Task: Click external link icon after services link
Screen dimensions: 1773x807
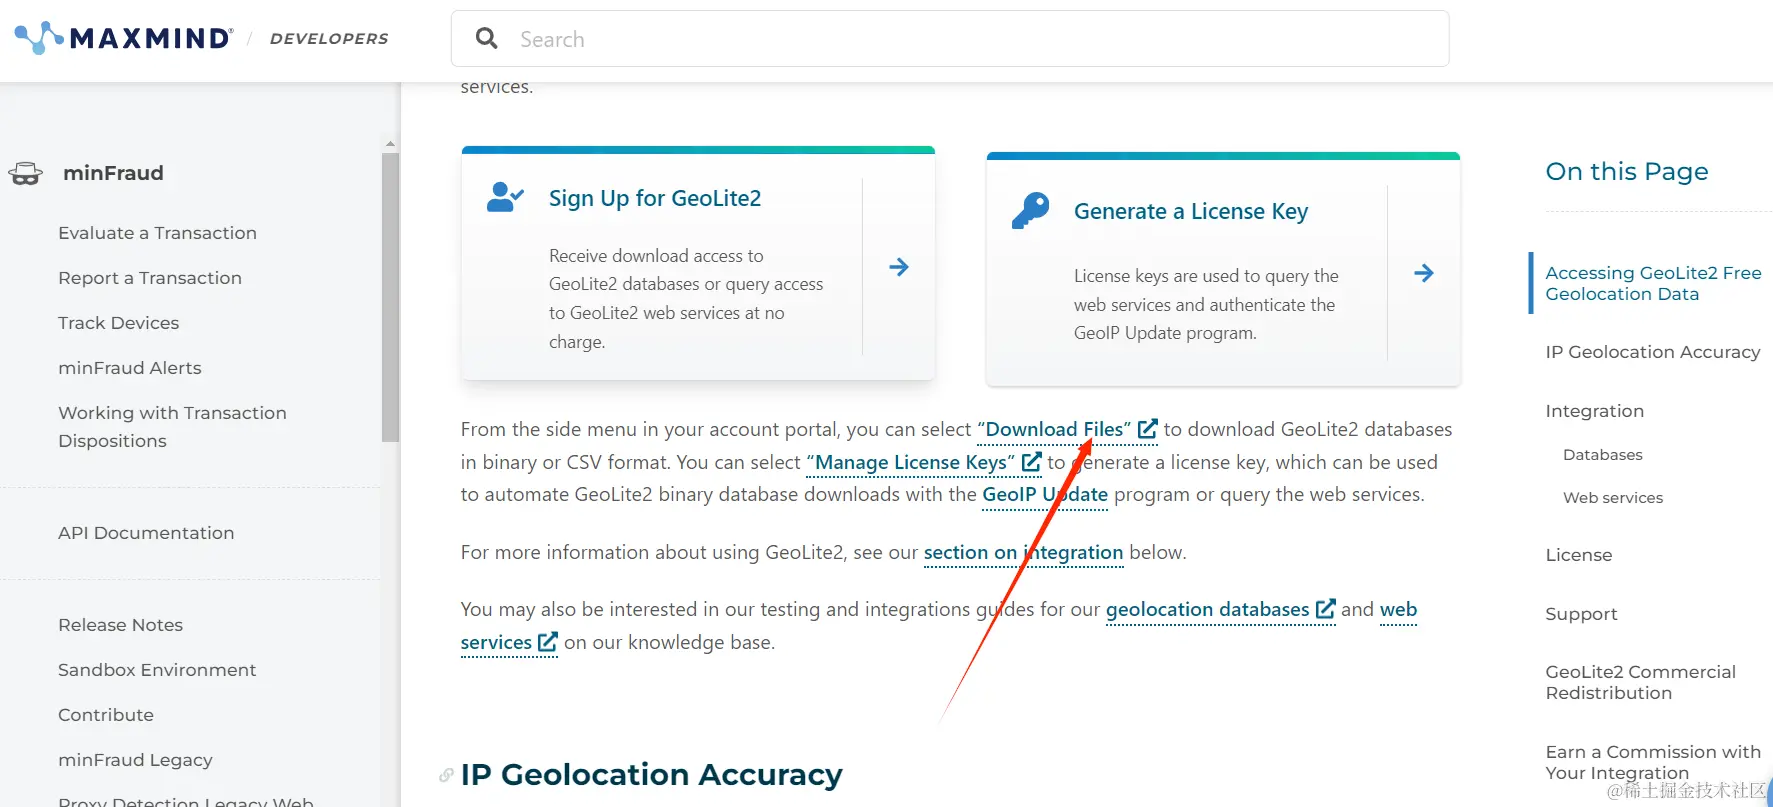Action: click(x=548, y=642)
